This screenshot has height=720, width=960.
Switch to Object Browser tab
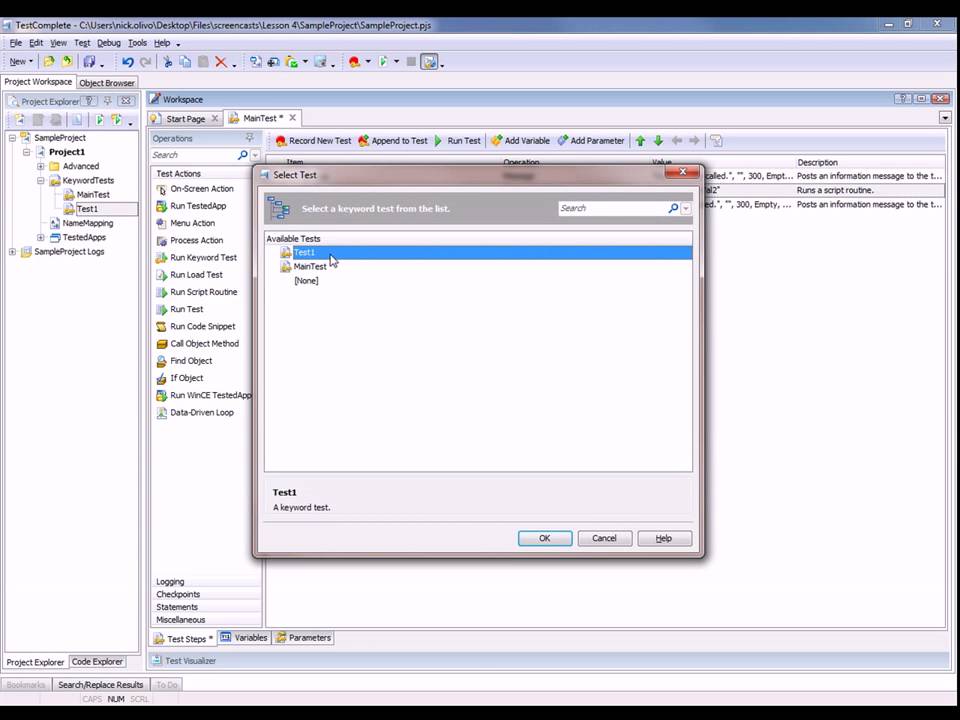(107, 83)
